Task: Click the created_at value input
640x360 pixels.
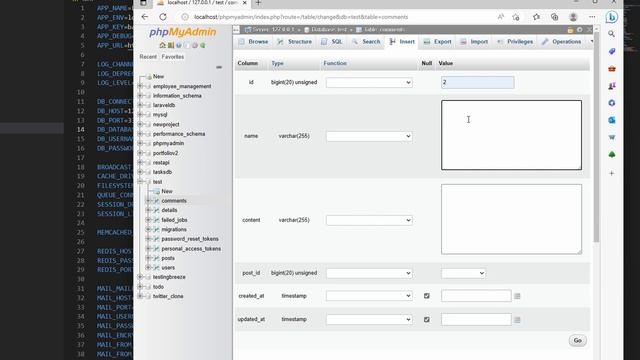Action: 476,296
